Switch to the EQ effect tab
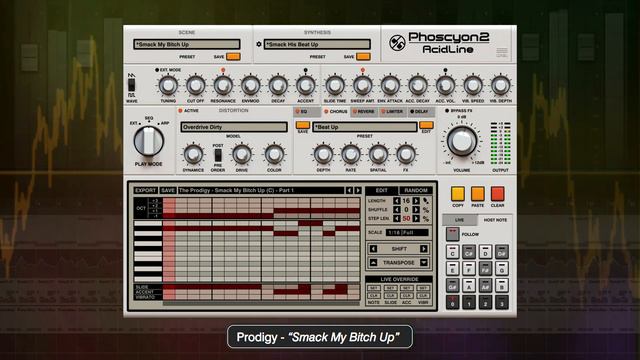Viewport: 640px width, 360px height. point(307,111)
